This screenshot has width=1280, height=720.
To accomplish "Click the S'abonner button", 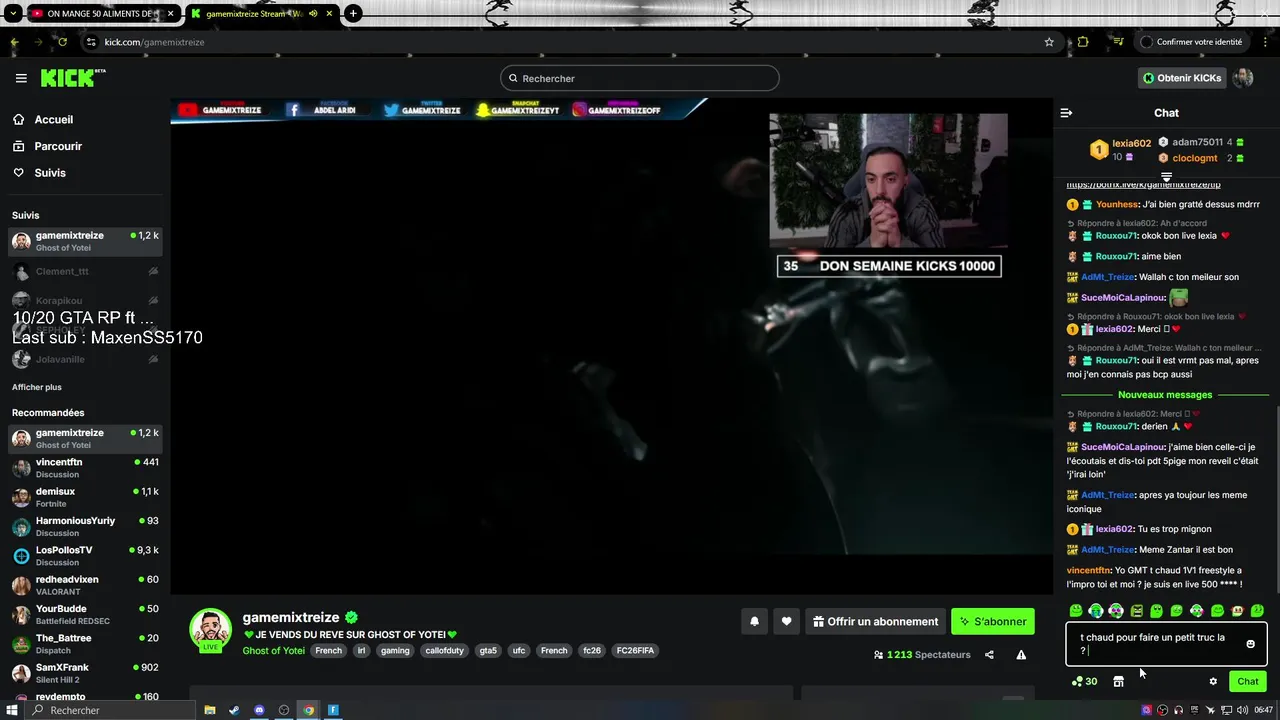I will (993, 621).
